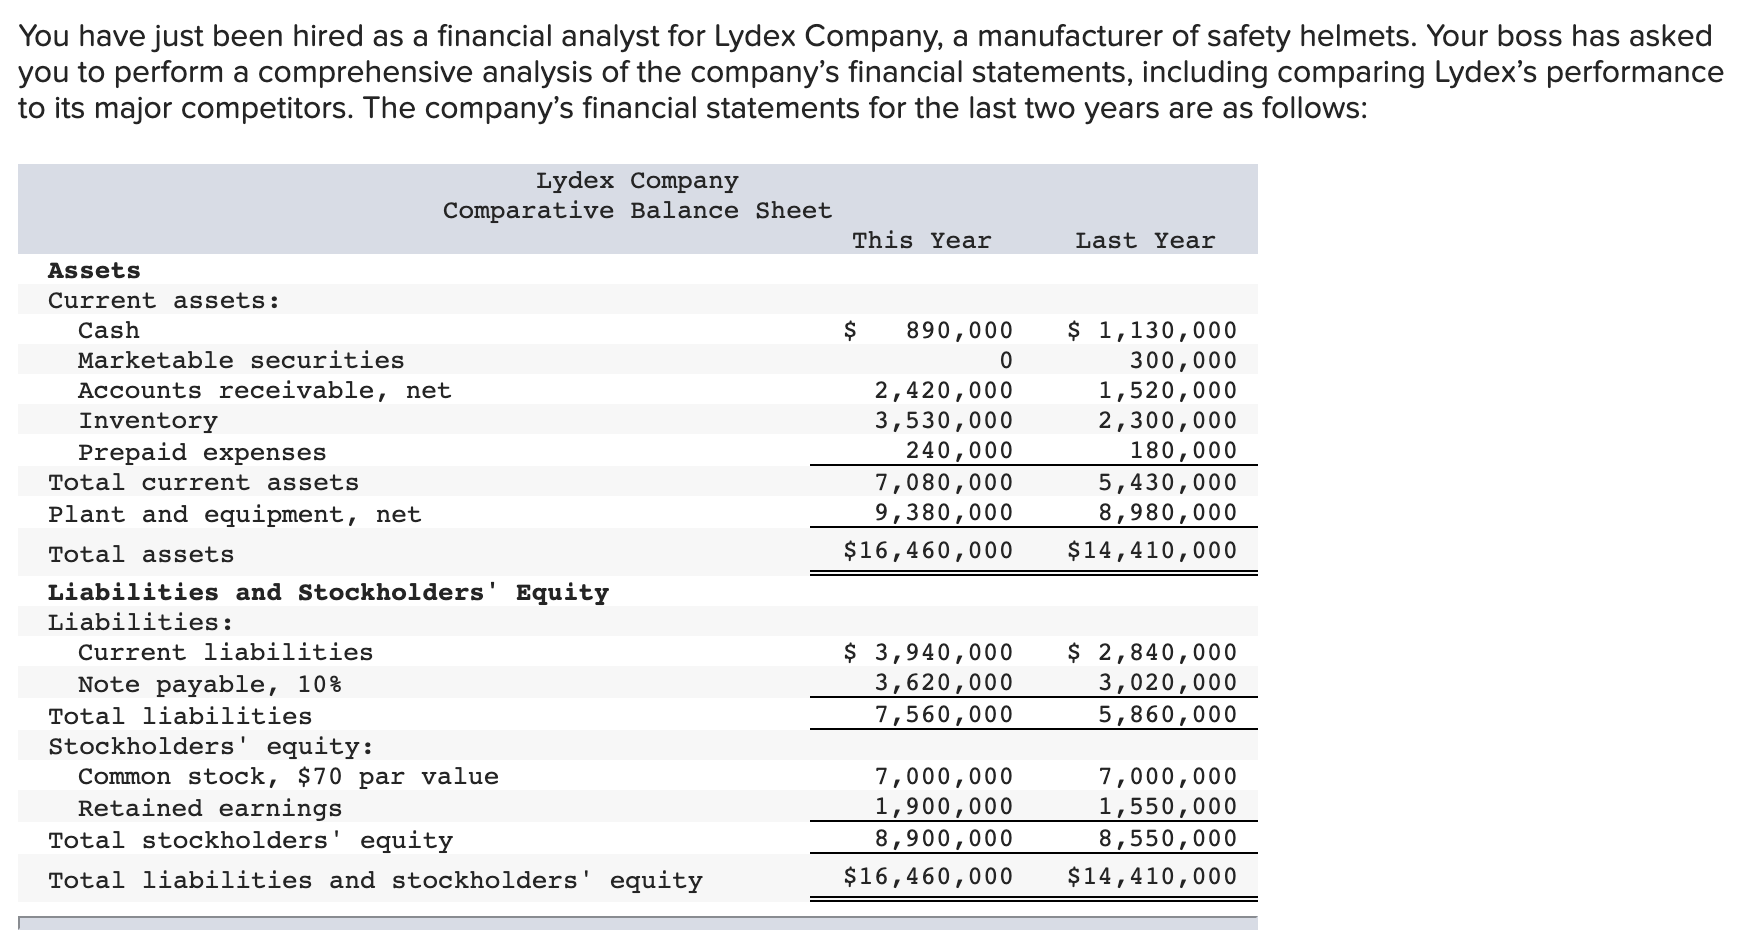Click the 'Last Year' column header
The height and width of the screenshot is (952, 1756).
point(1145,241)
